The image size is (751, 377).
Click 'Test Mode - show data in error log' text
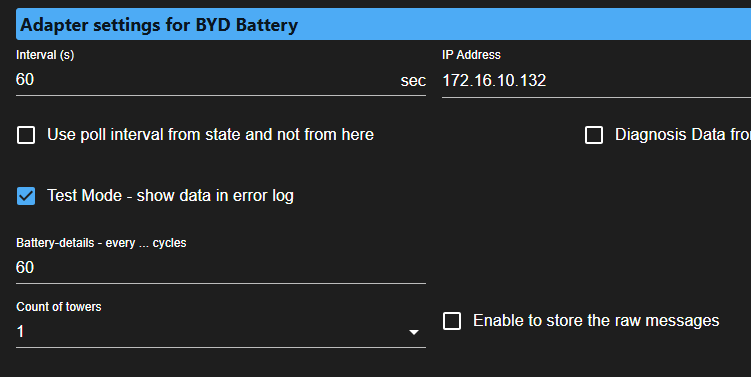(171, 196)
